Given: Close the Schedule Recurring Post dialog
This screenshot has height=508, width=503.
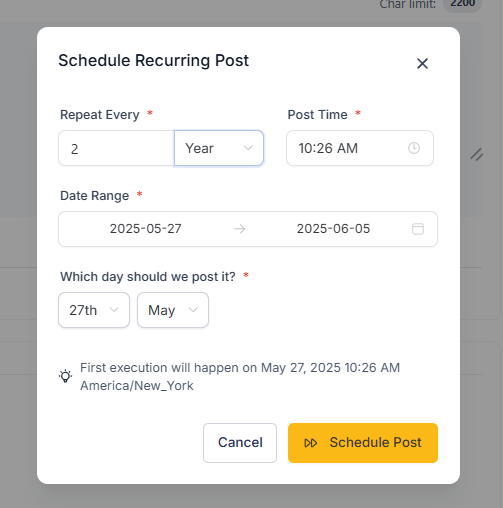Looking at the screenshot, I should coord(422,63).
